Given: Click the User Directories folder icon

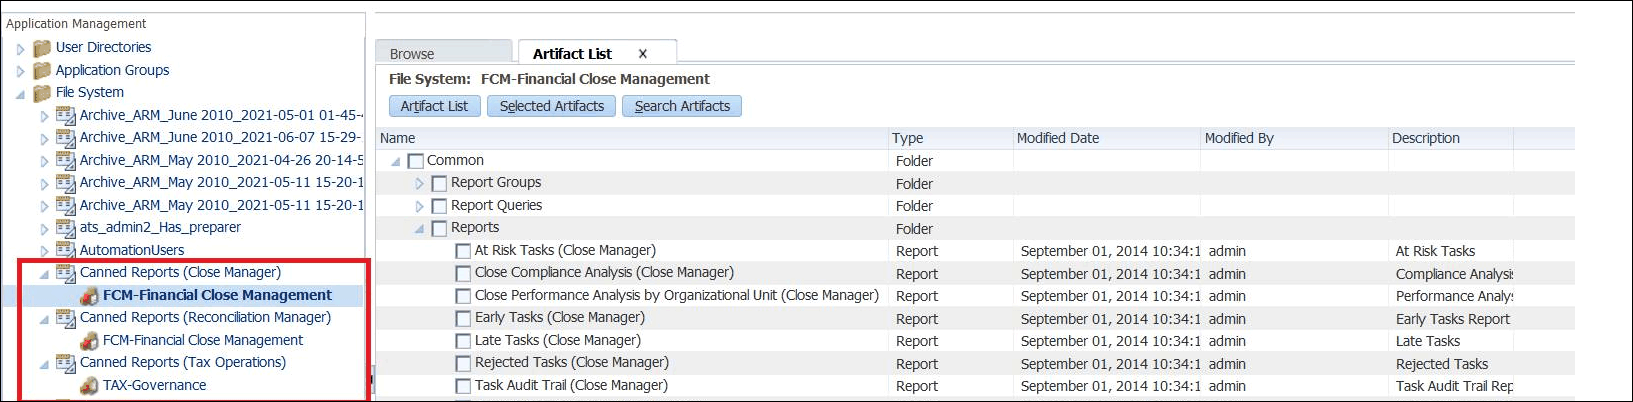Looking at the screenshot, I should [42, 48].
